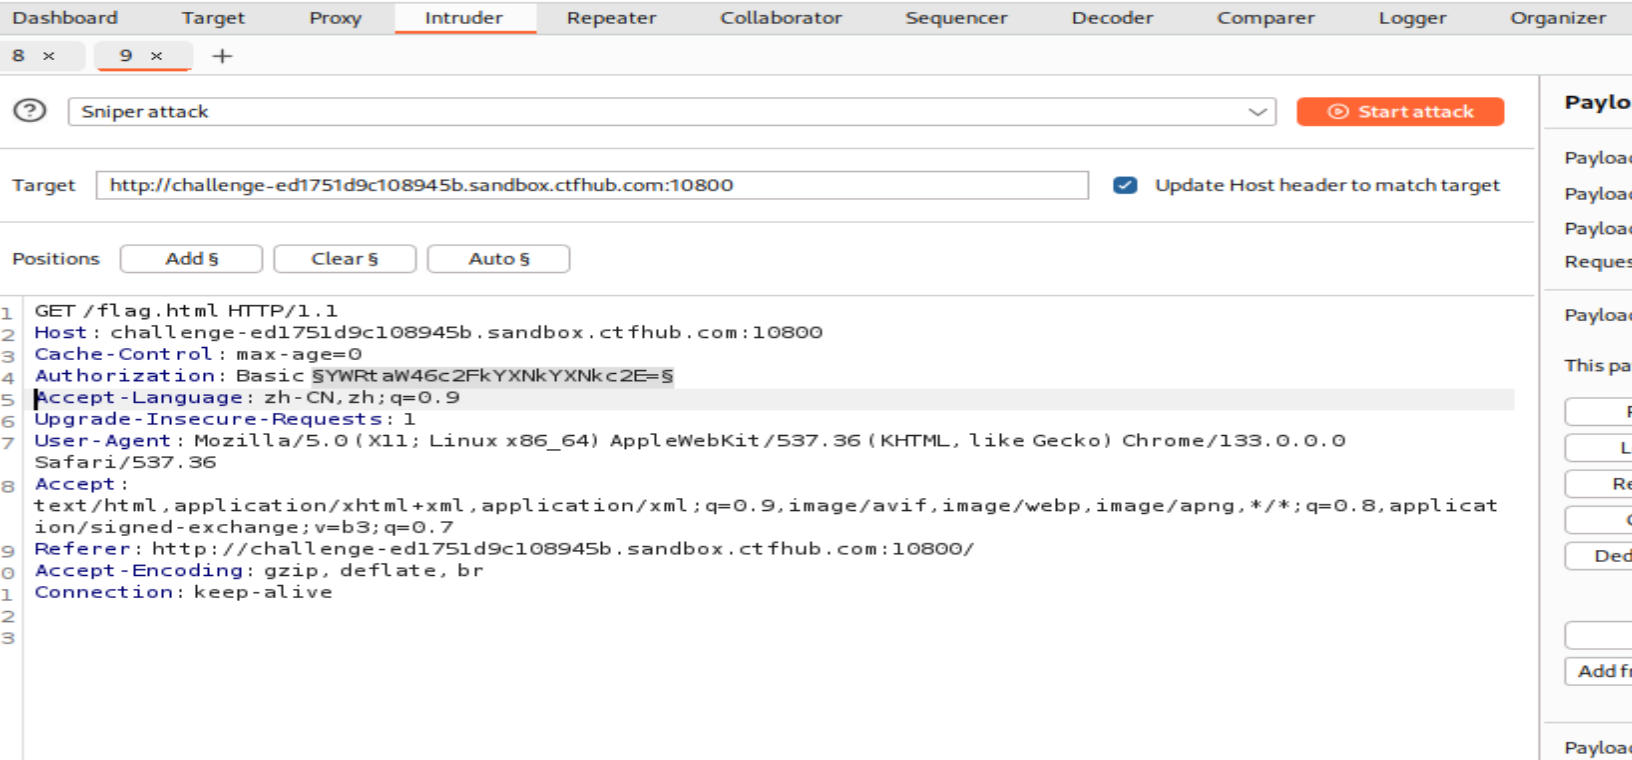The image size is (1632, 760).
Task: Click the Add § position button
Action: [191, 259]
